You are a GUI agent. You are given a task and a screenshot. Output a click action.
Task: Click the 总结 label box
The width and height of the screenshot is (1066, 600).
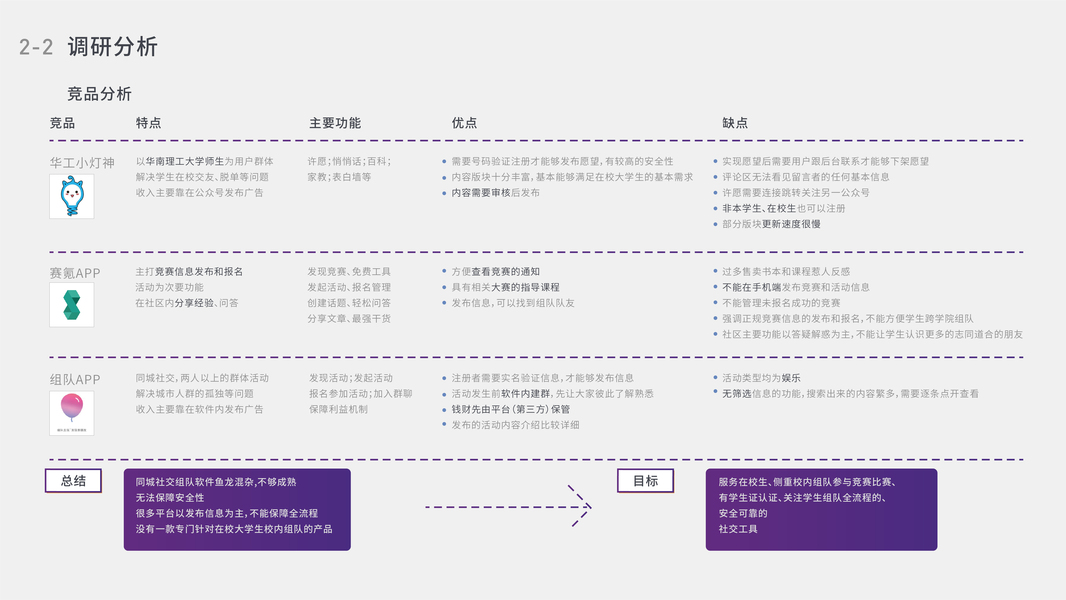(x=73, y=480)
